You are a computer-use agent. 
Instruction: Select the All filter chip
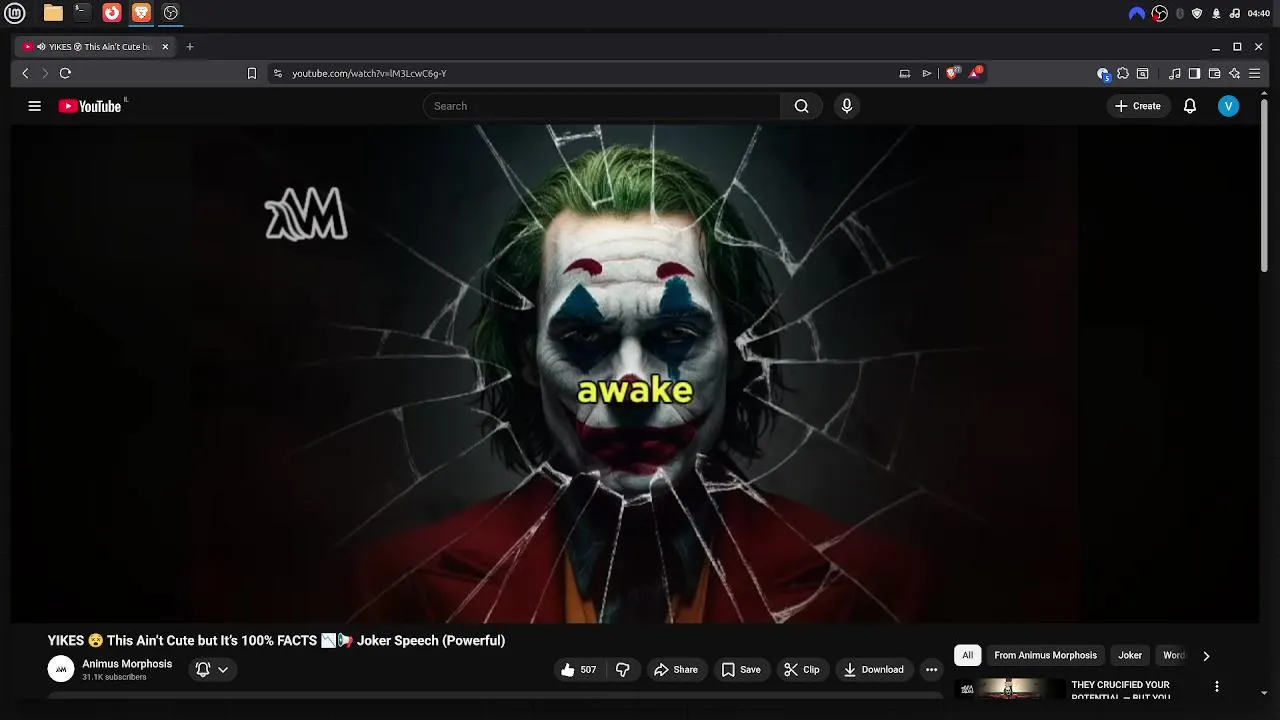967,656
